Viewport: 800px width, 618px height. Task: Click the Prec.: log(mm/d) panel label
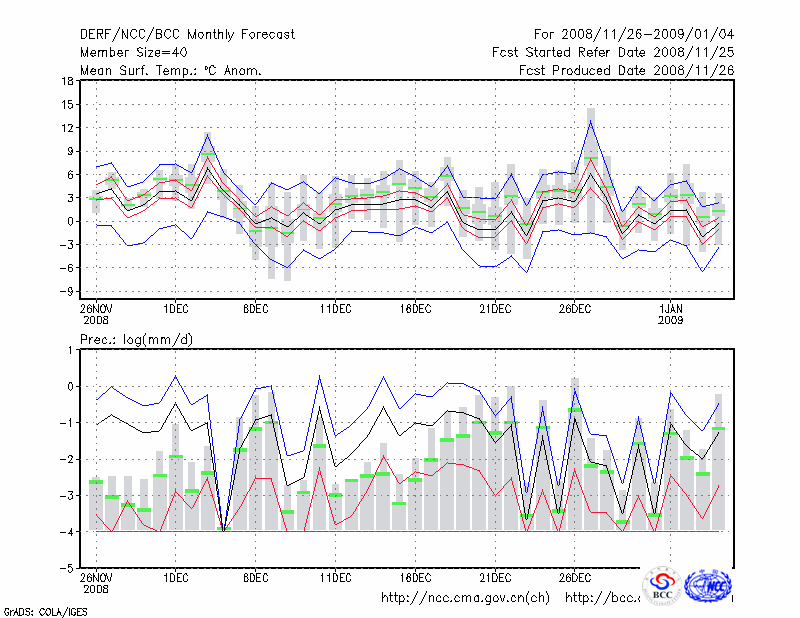tap(137, 340)
